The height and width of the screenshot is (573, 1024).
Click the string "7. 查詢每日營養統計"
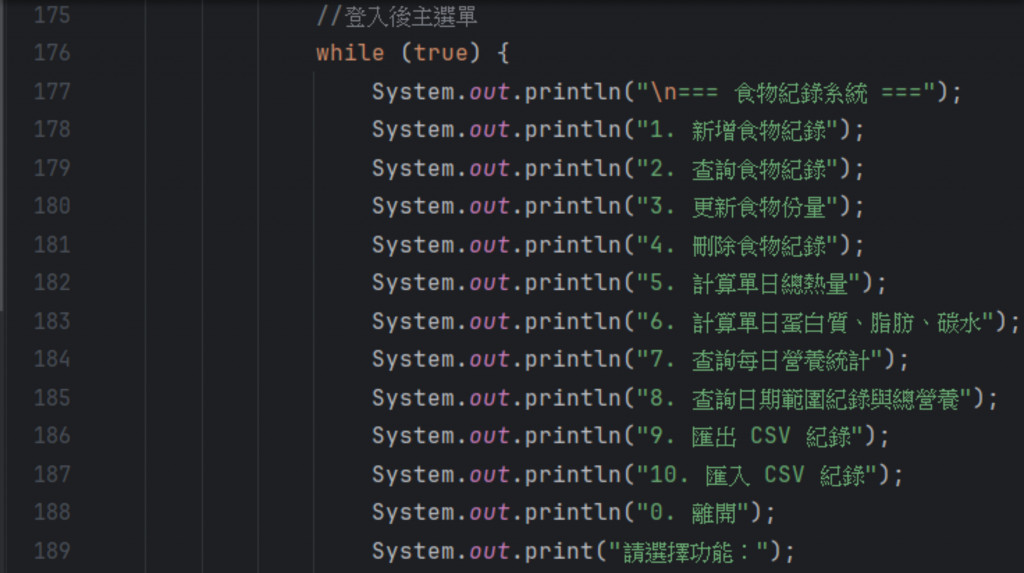pyautogui.click(x=760, y=360)
